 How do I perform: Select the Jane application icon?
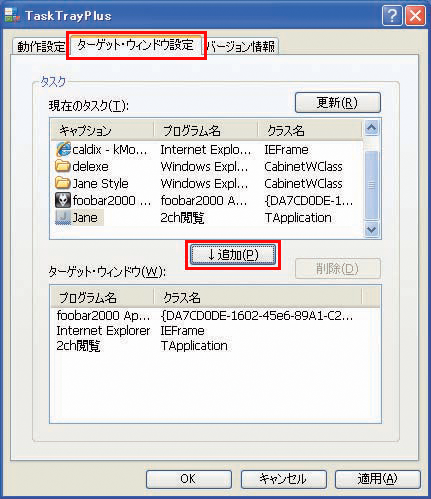pos(63,217)
